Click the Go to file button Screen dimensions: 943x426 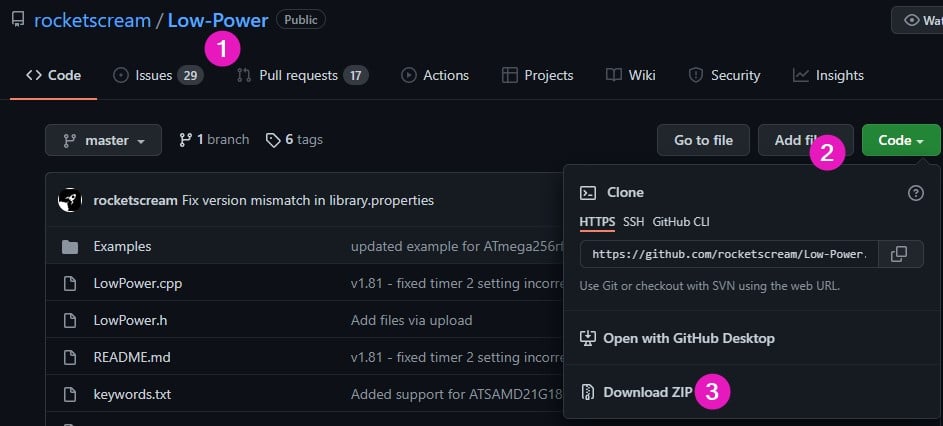703,140
